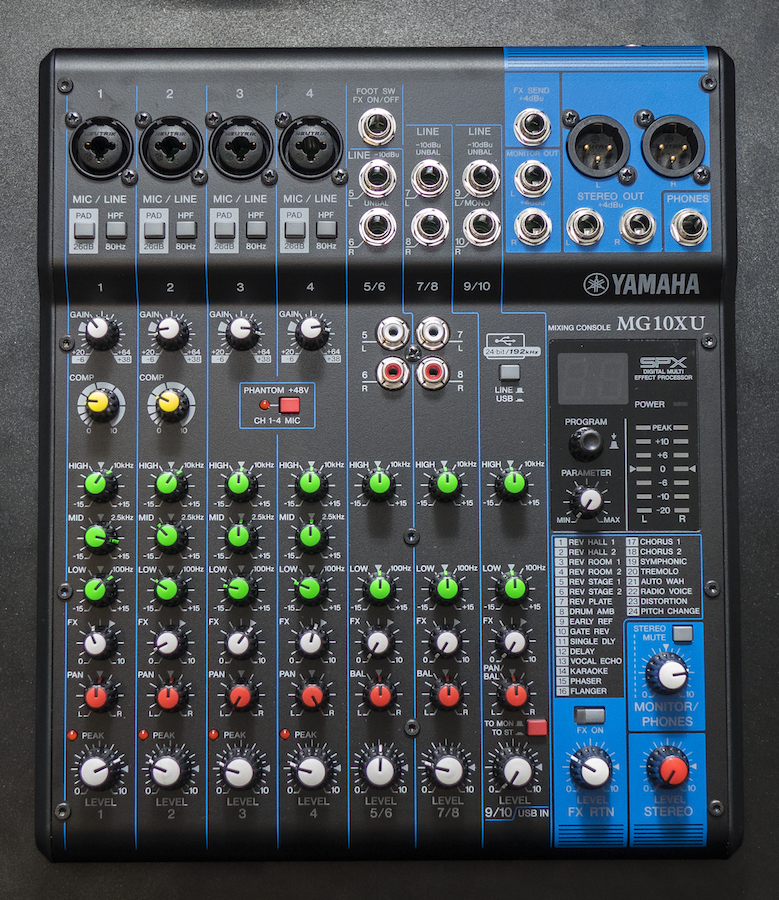This screenshot has height=900, width=779.
Task: Click channel 3 red PAN knob
Action: click(x=240, y=696)
